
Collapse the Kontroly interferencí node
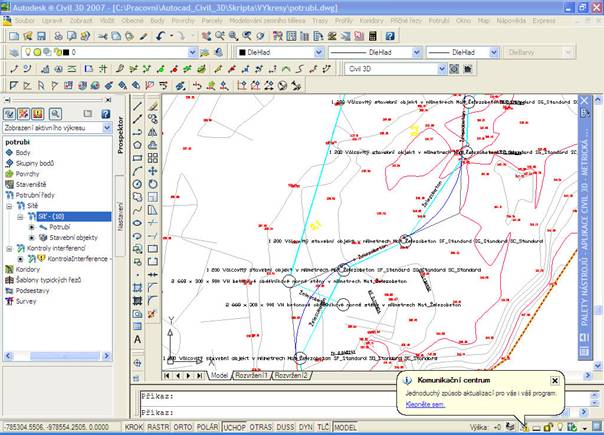(9, 249)
